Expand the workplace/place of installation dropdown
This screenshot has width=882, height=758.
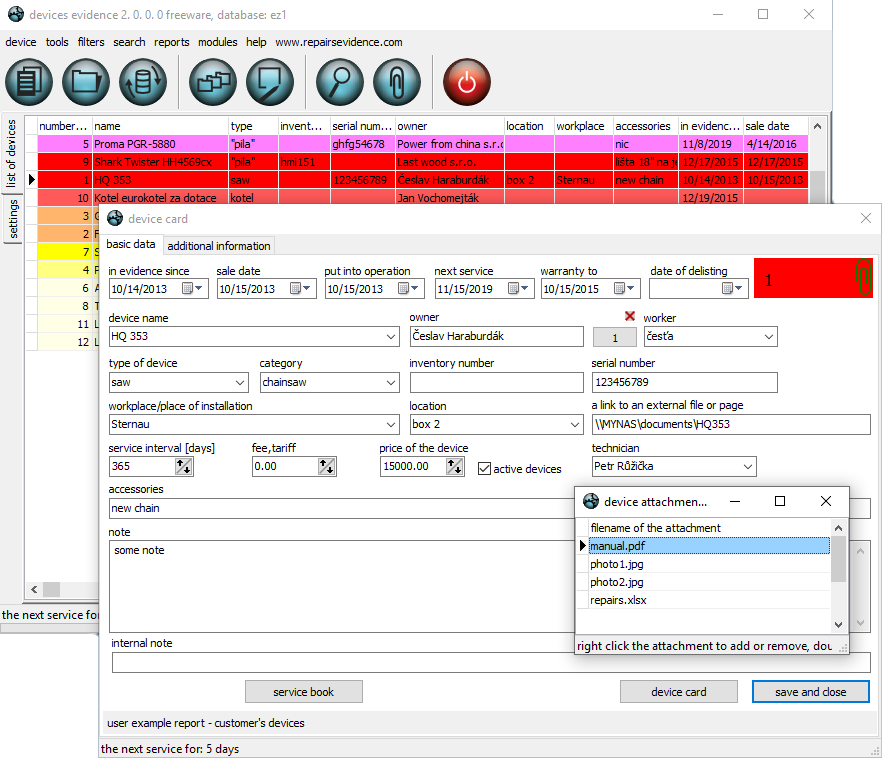pos(391,425)
